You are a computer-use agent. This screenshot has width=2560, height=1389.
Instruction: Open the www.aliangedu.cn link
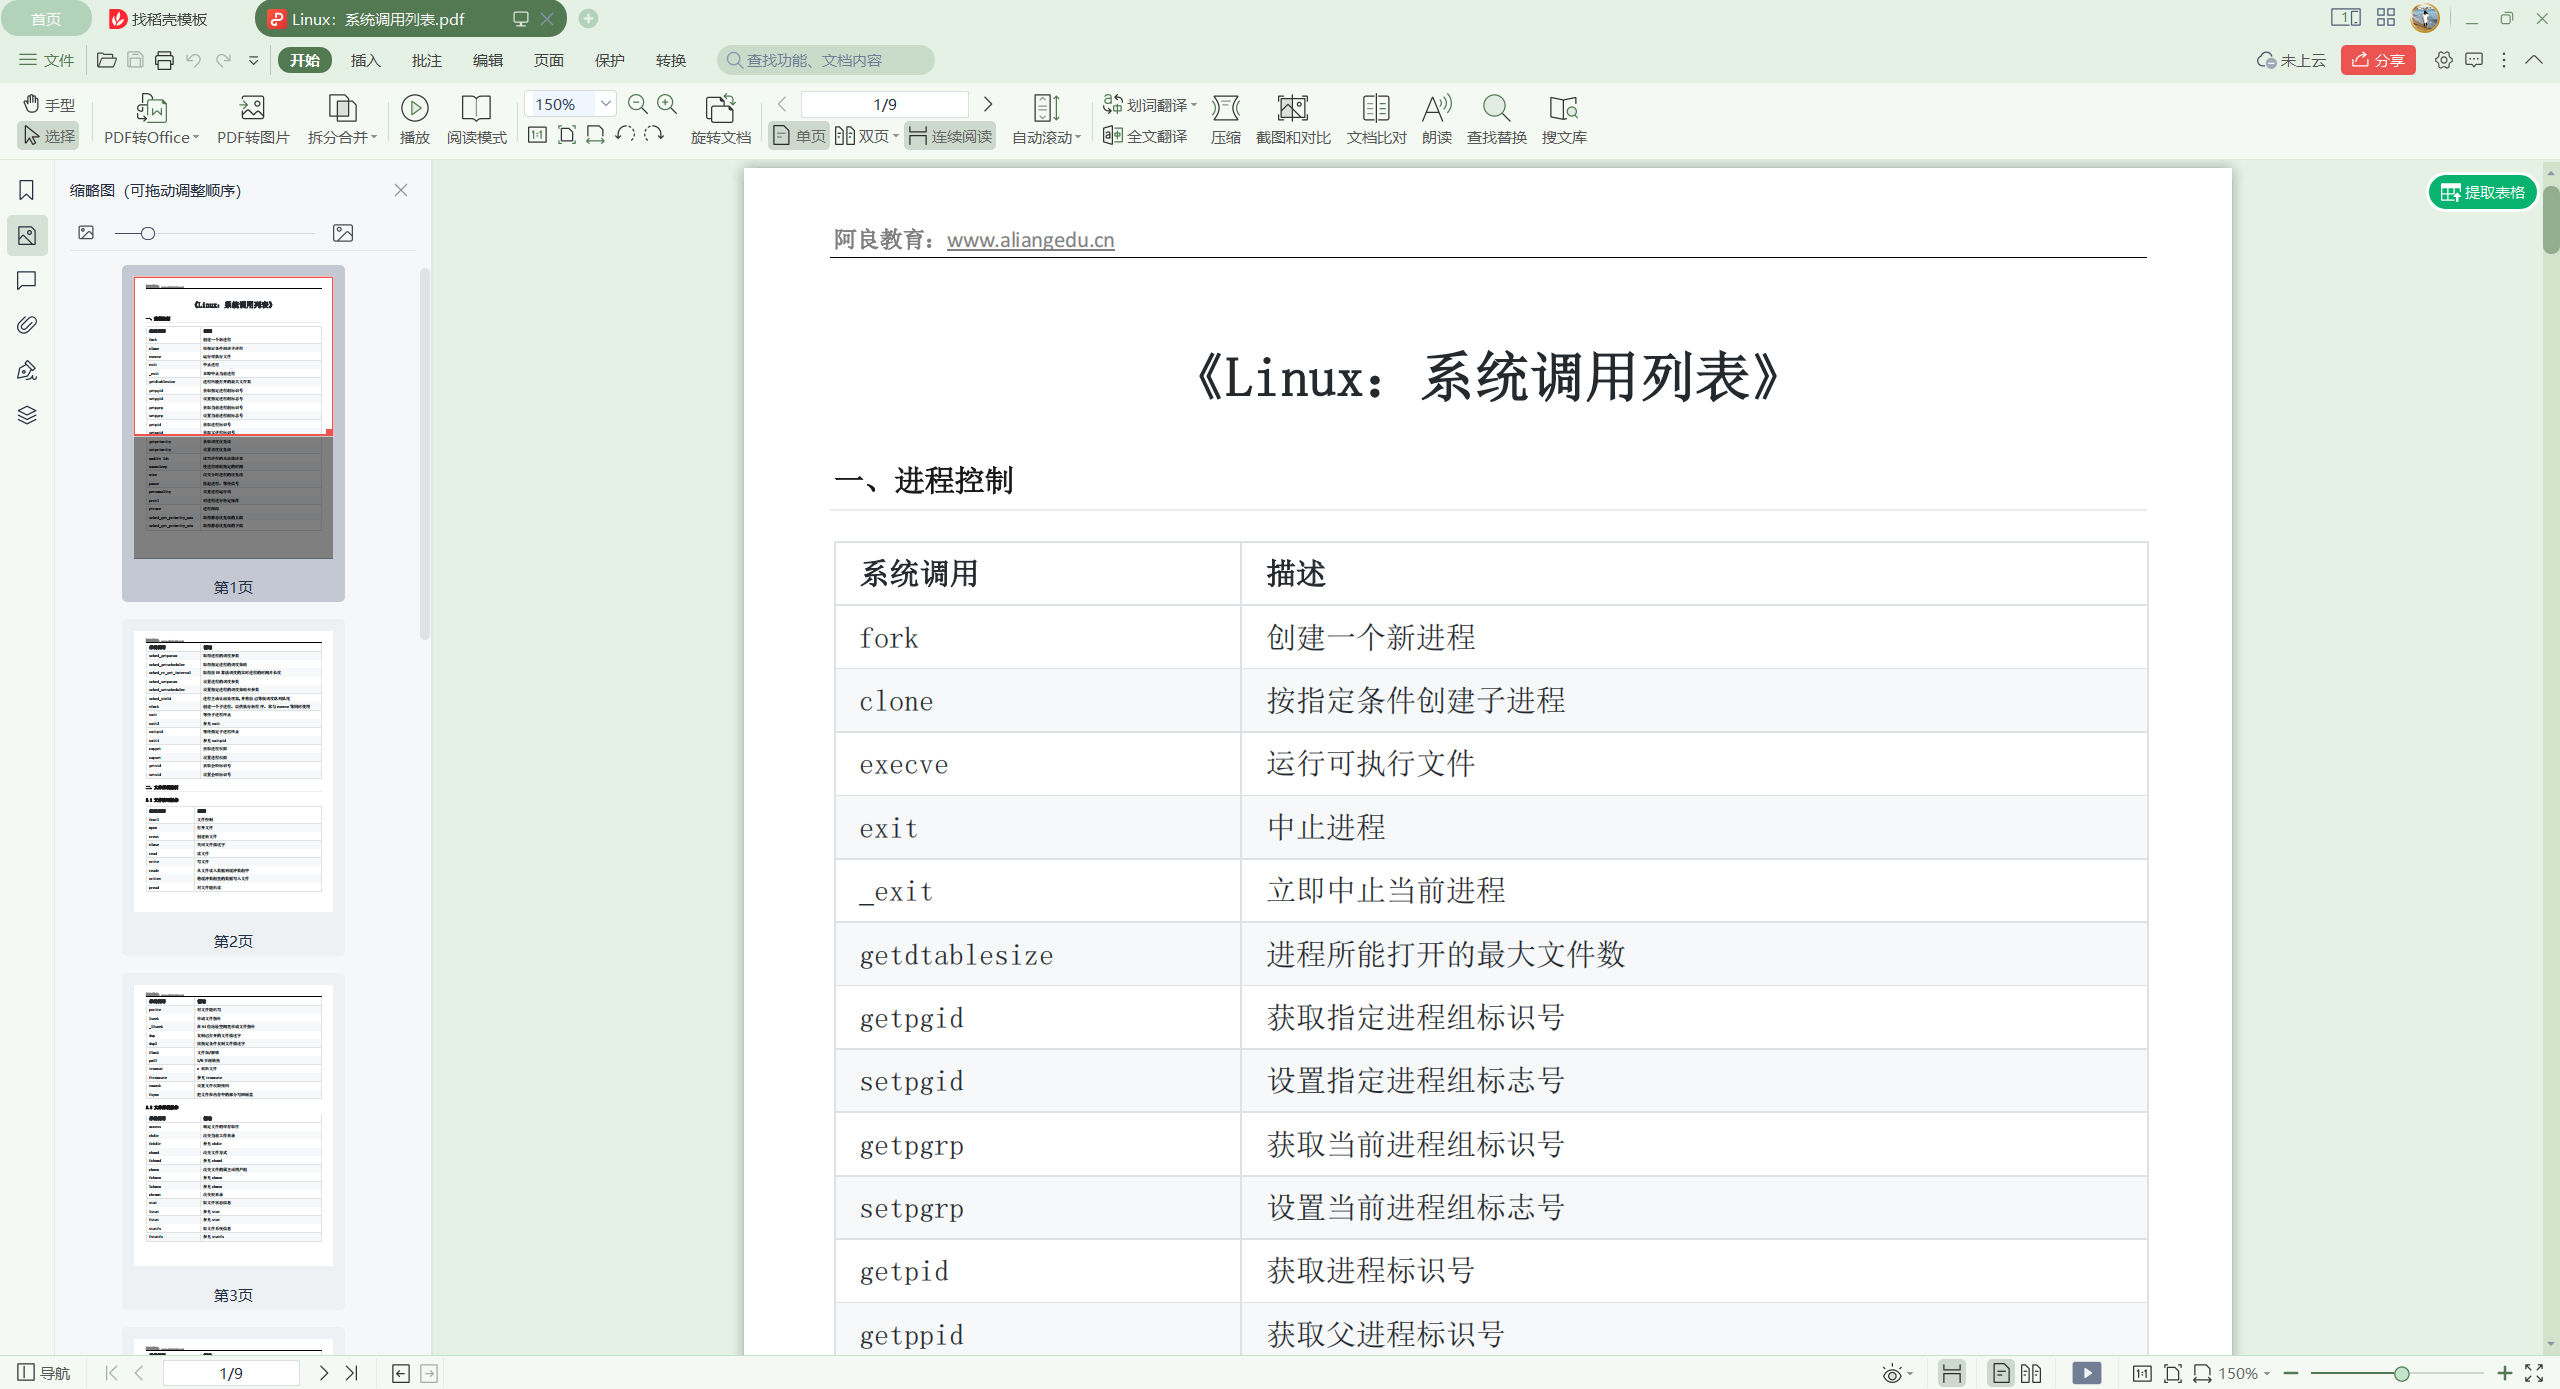1030,240
